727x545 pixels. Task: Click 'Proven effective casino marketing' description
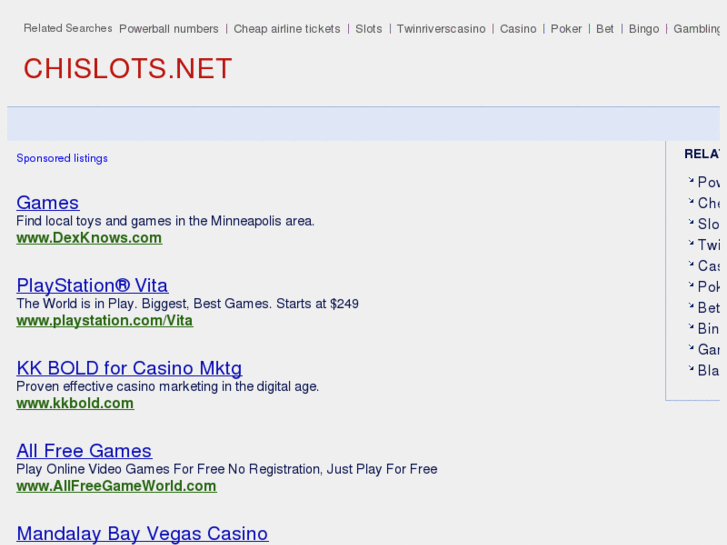pos(167,386)
